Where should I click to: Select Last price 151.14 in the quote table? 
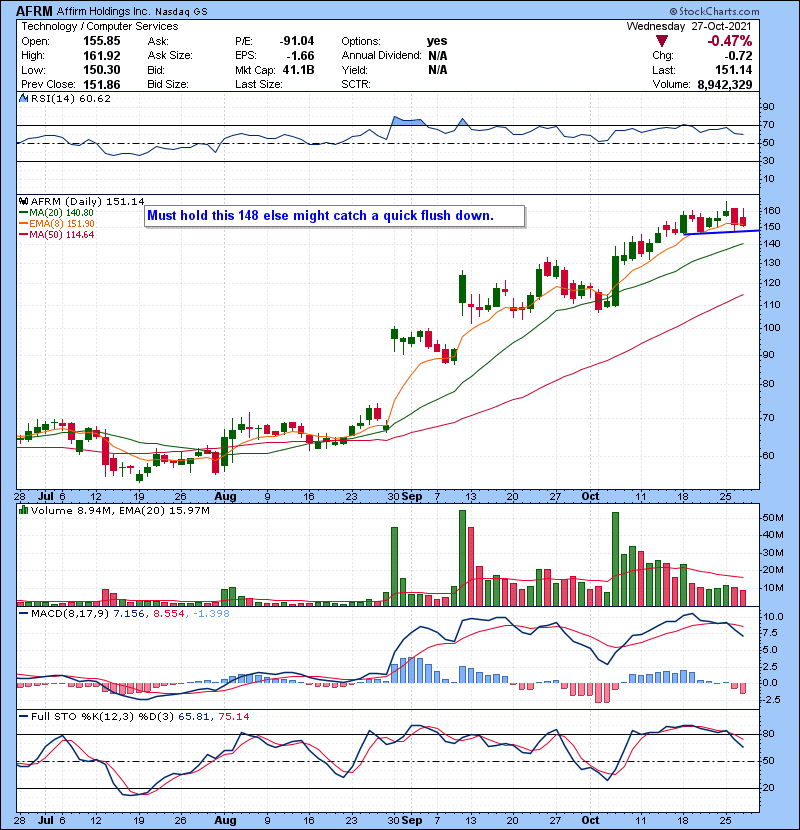pos(733,70)
